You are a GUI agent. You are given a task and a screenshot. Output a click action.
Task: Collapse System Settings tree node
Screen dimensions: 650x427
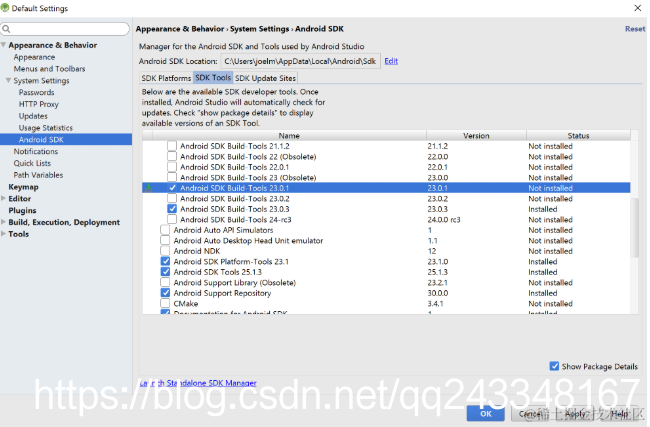tap(8, 80)
